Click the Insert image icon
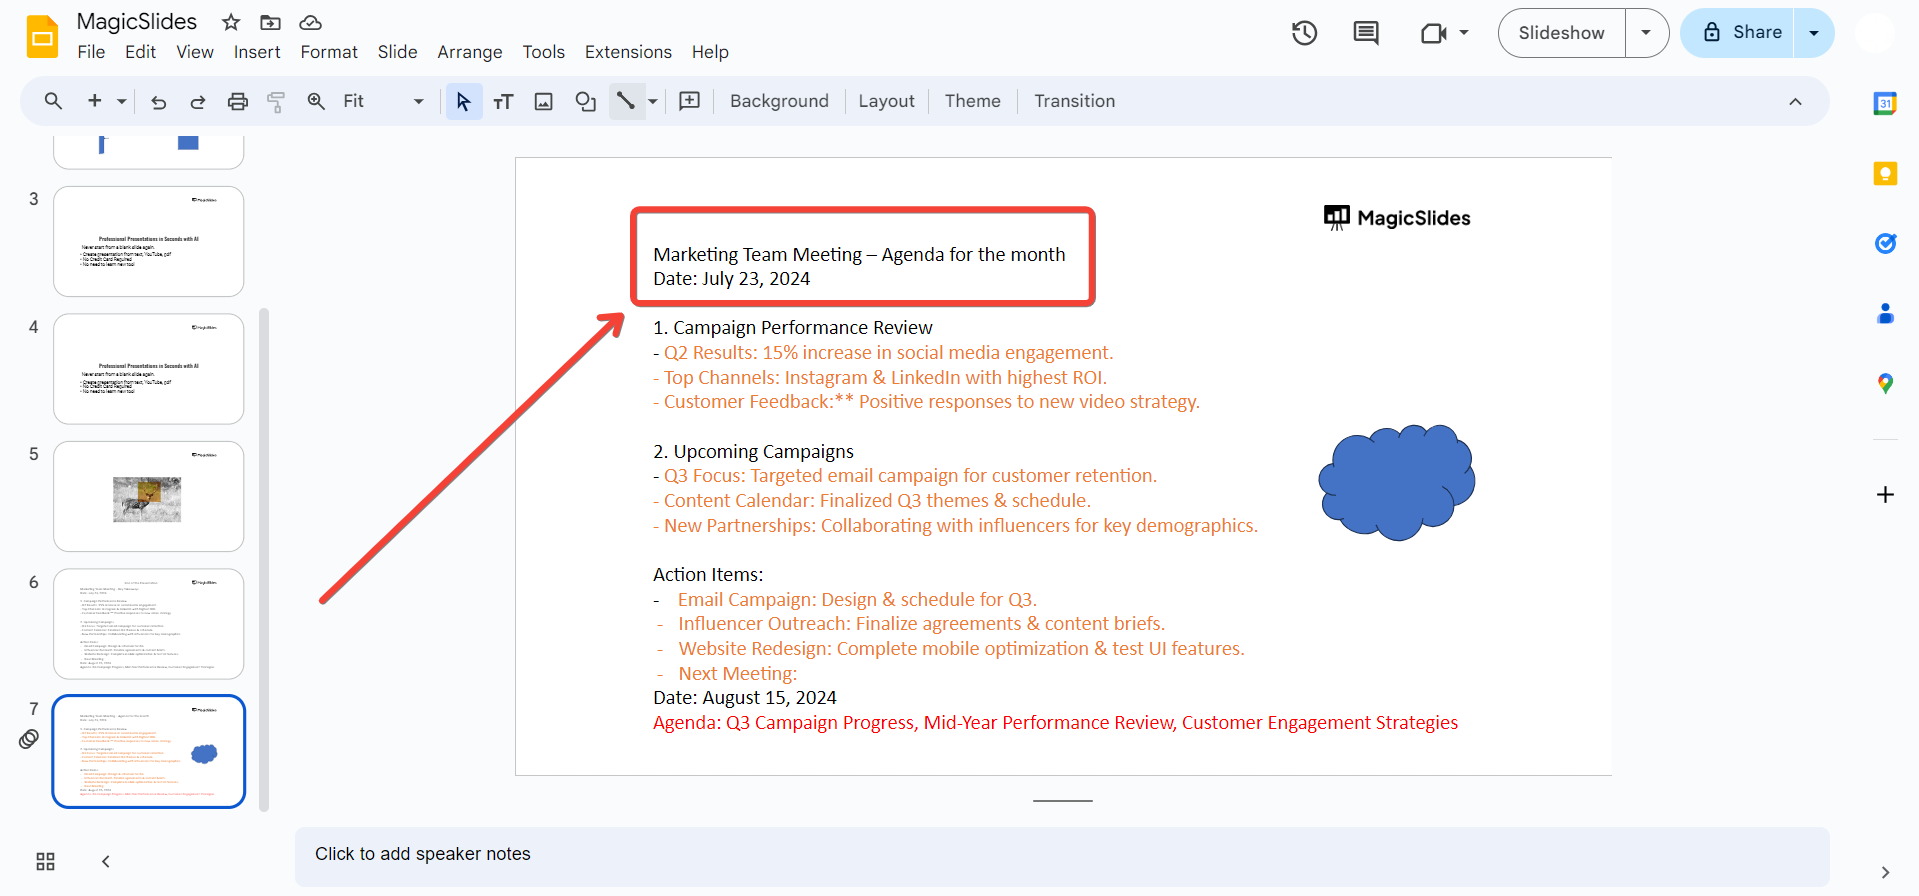Screen dimensions: 1919x896 (x=543, y=101)
